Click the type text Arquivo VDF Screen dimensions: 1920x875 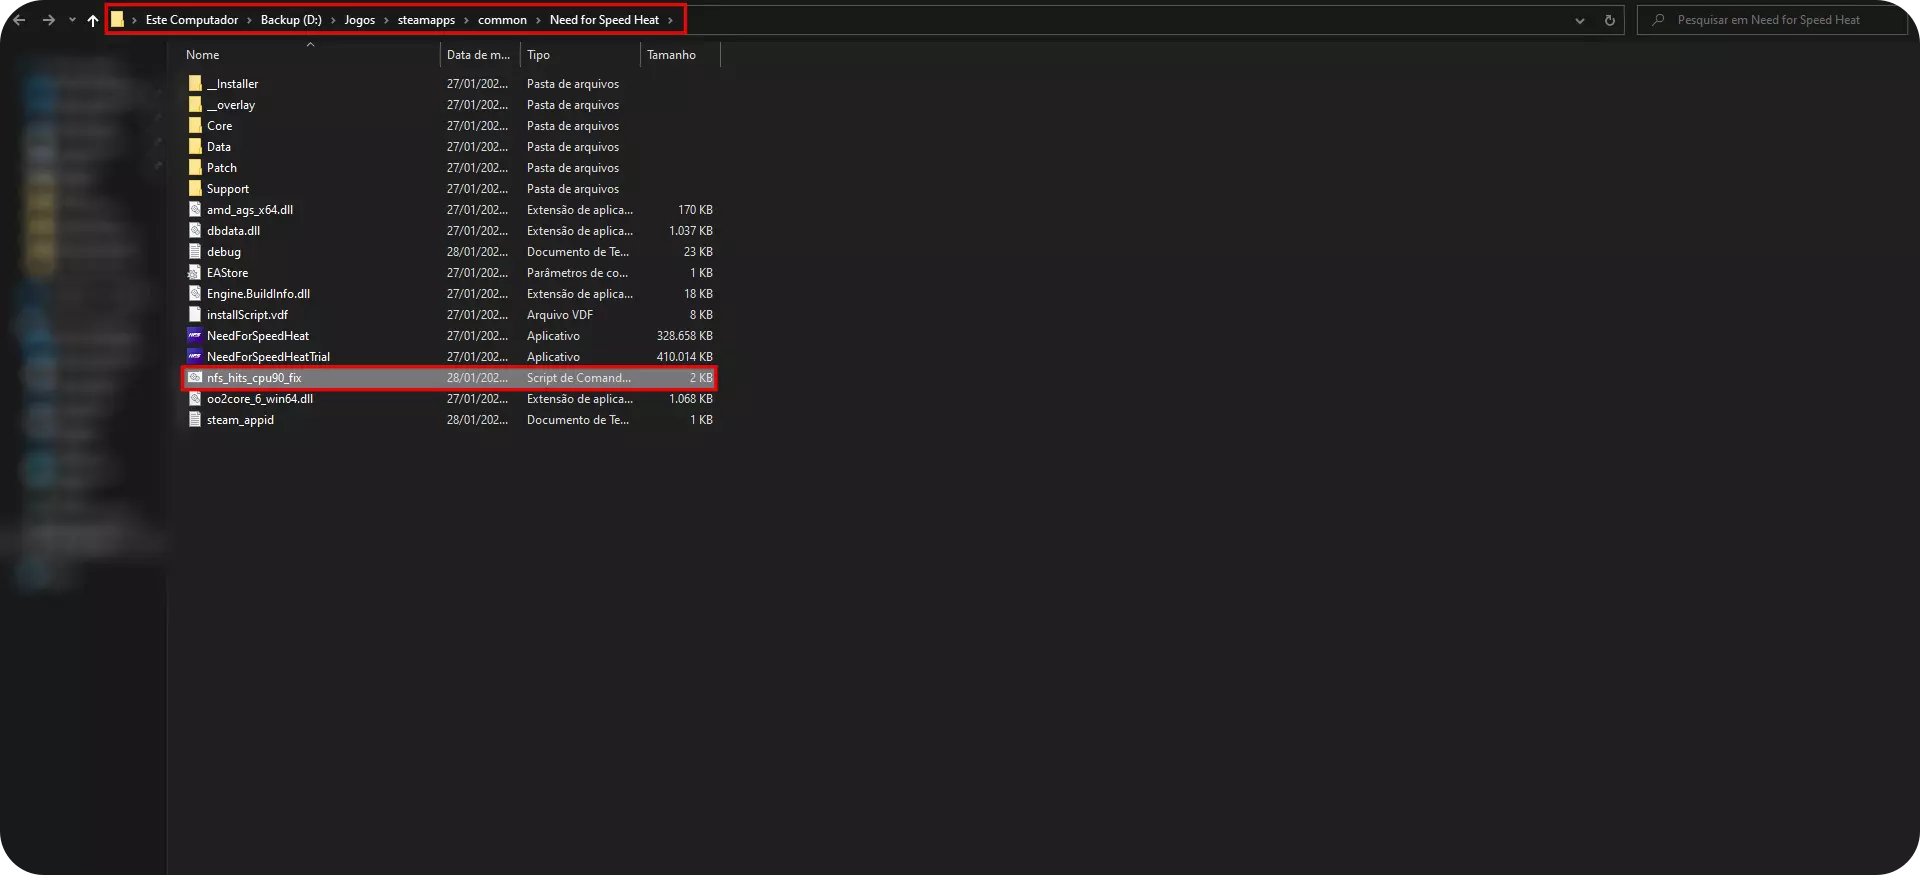point(560,315)
